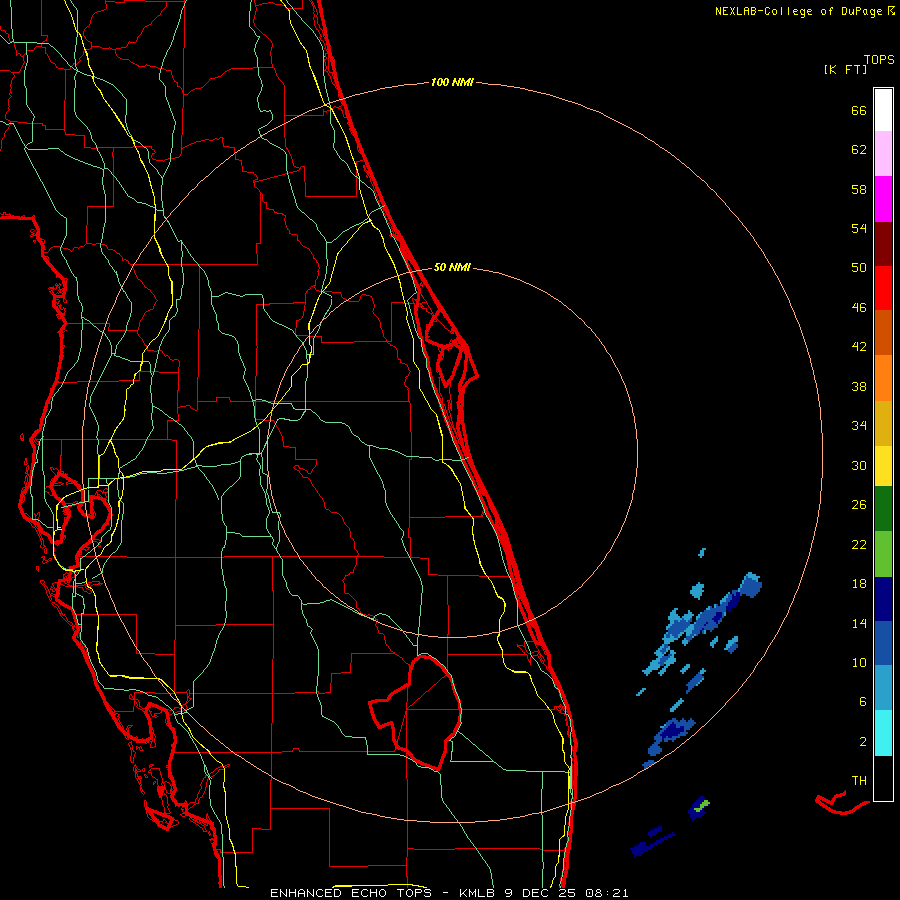
Task: Click the 66 value on the scale
Action: pyautogui.click(x=859, y=110)
